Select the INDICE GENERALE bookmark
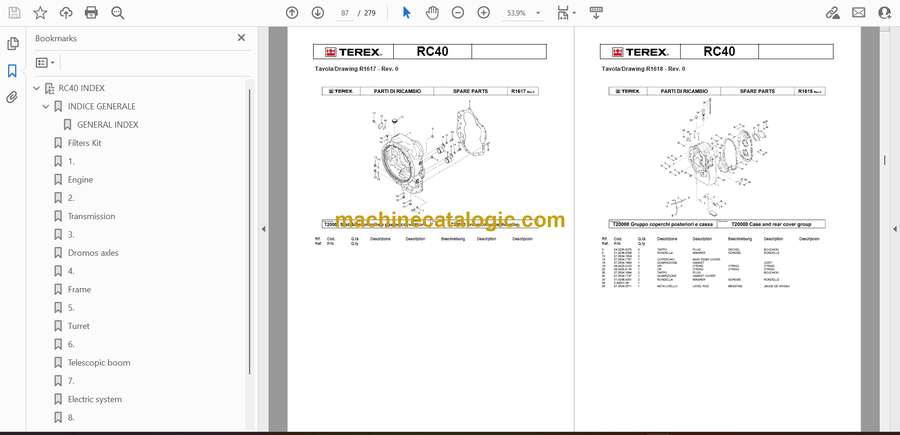Viewport: 900px width, 435px height. [x=102, y=107]
